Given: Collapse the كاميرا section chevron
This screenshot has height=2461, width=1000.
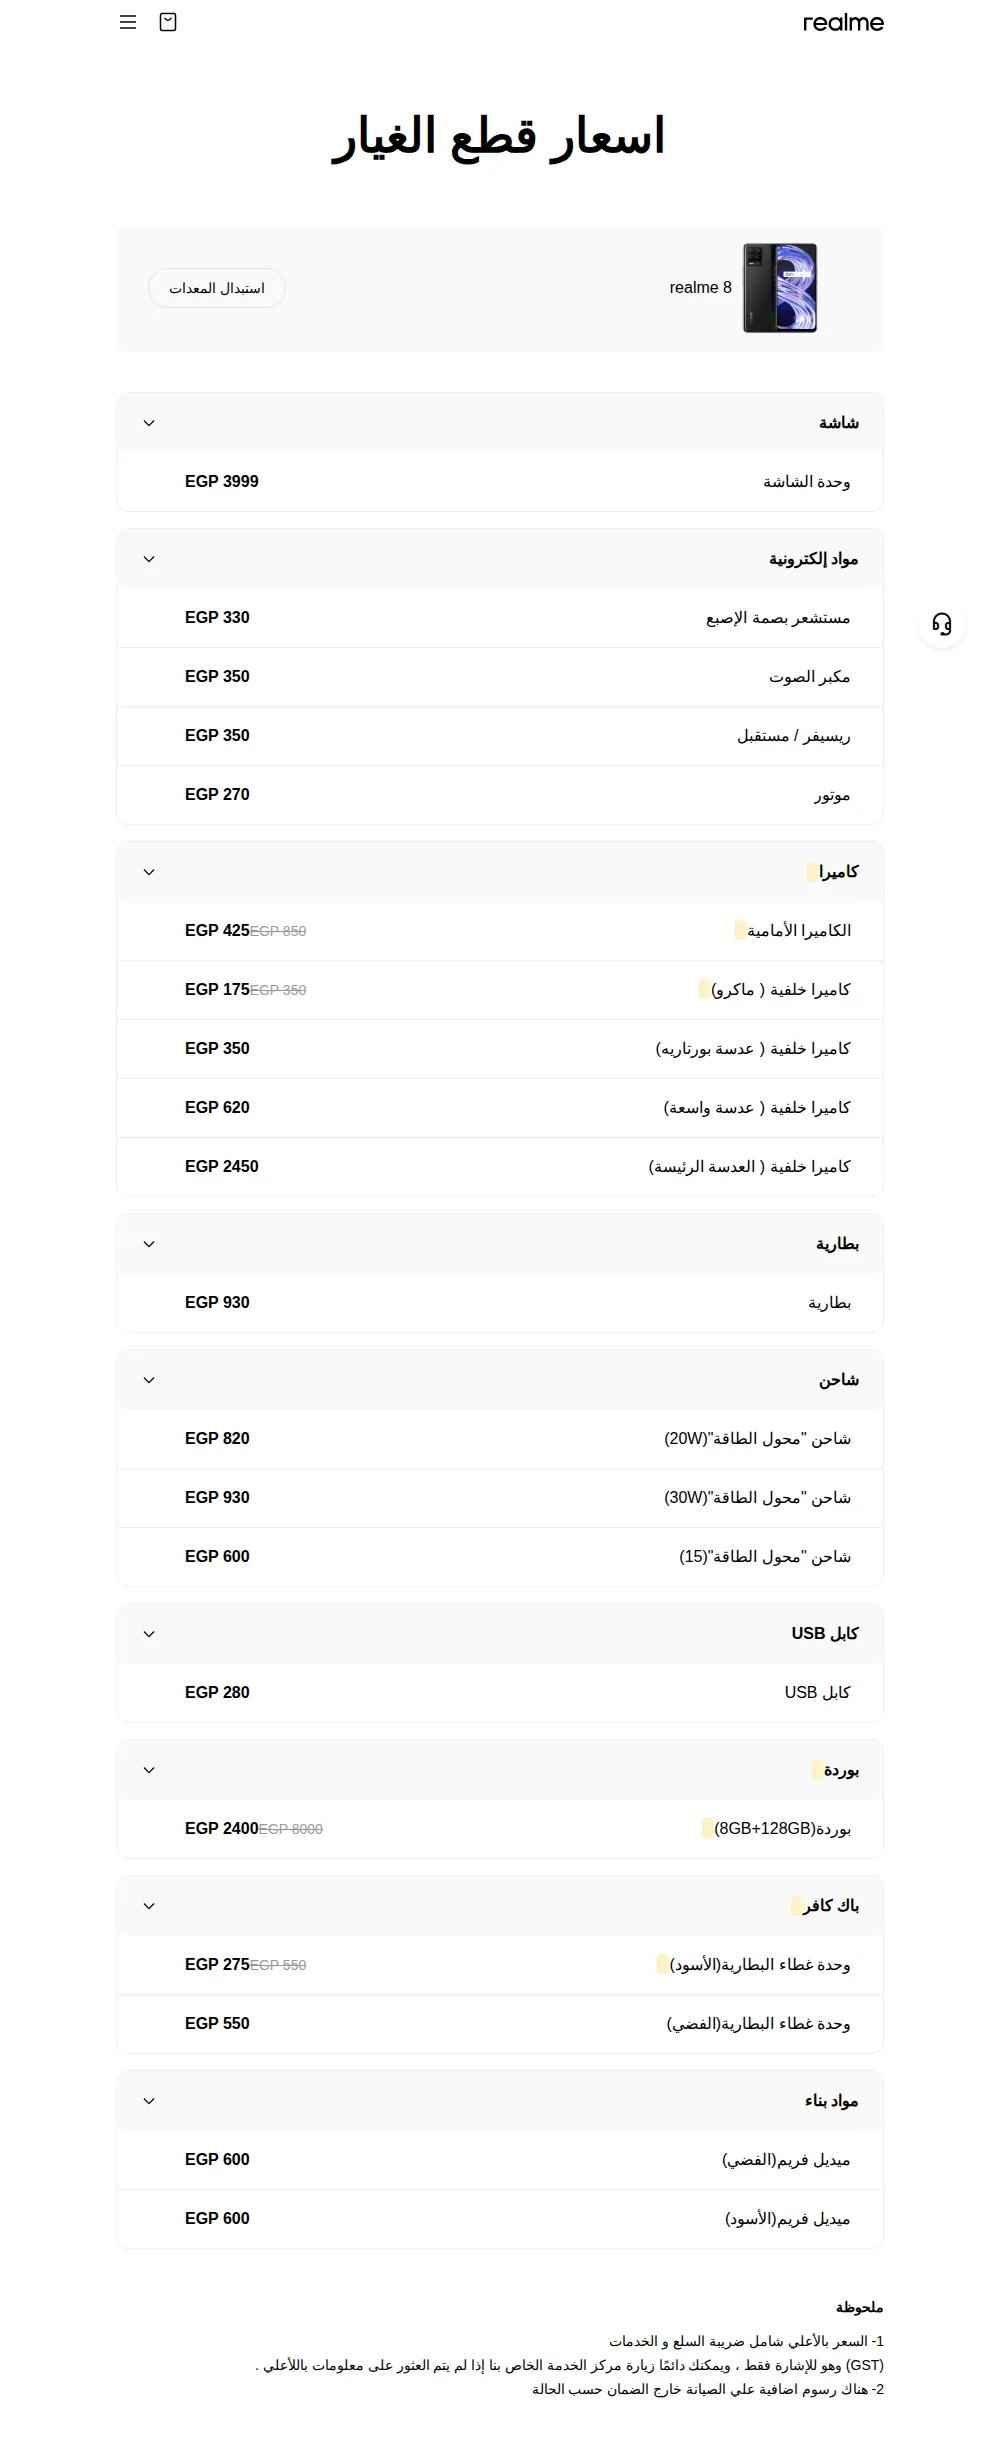Looking at the screenshot, I should 149,872.
